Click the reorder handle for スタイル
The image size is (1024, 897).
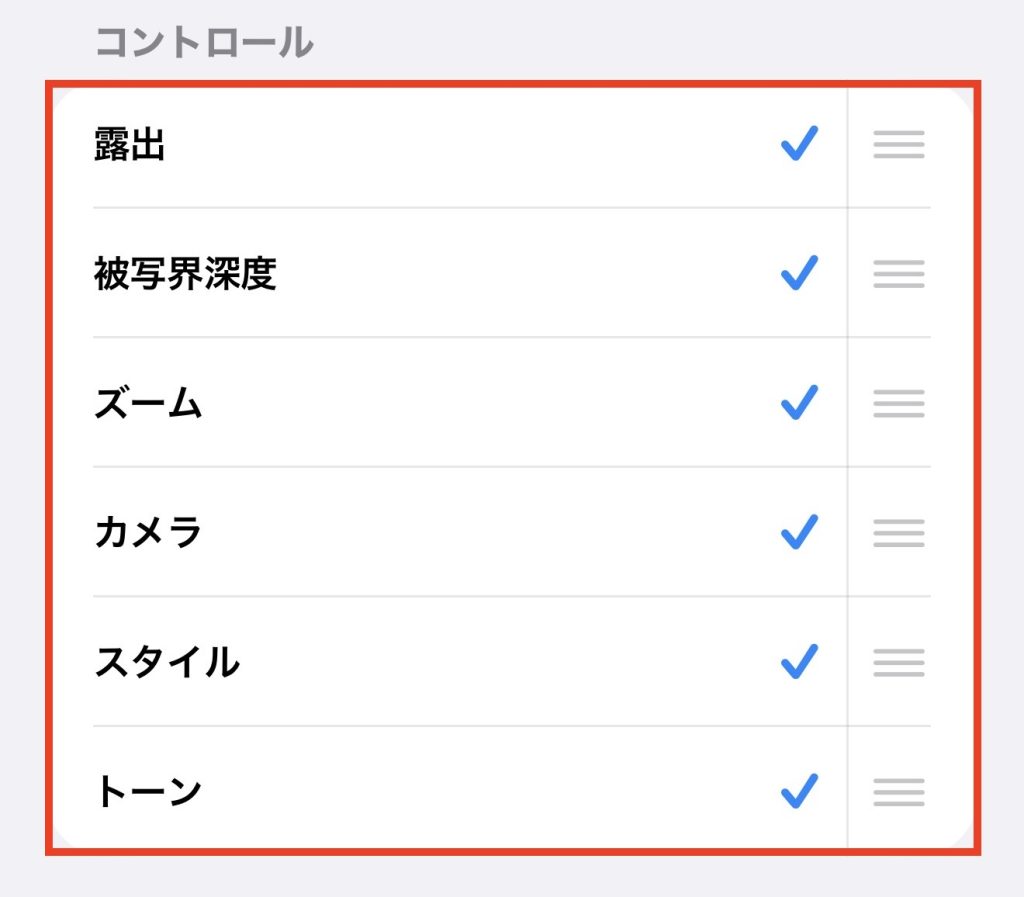pos(898,662)
